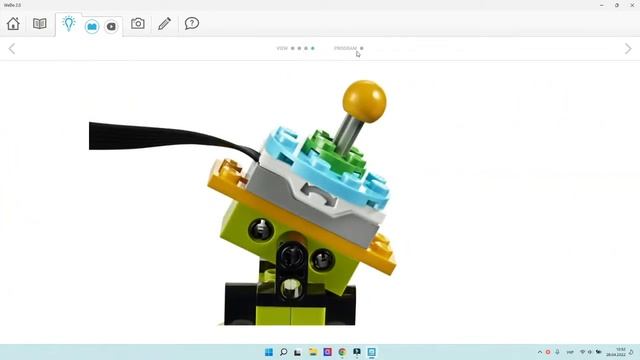
Task: Open the taskbar clock and date
Action: [616, 352]
